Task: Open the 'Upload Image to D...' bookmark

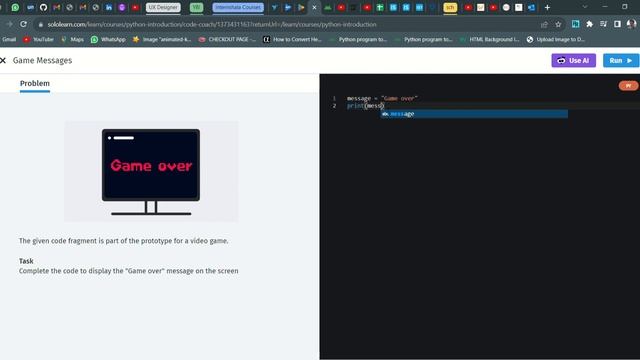Action: point(556,40)
